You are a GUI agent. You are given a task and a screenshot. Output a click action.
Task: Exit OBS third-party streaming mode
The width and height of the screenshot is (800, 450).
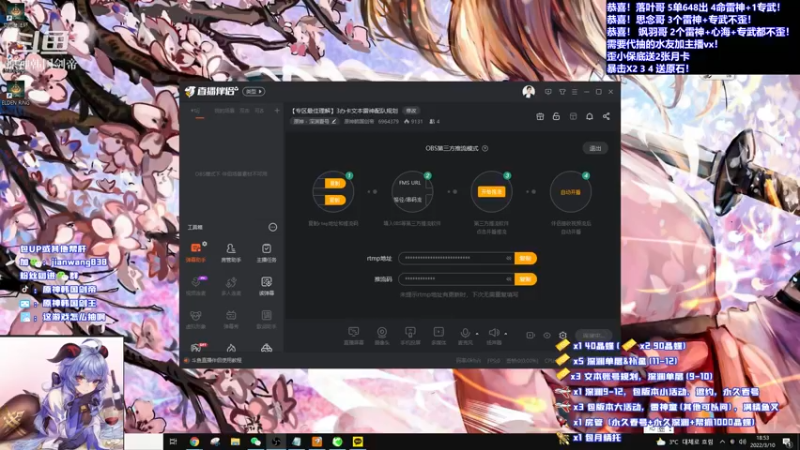click(595, 148)
